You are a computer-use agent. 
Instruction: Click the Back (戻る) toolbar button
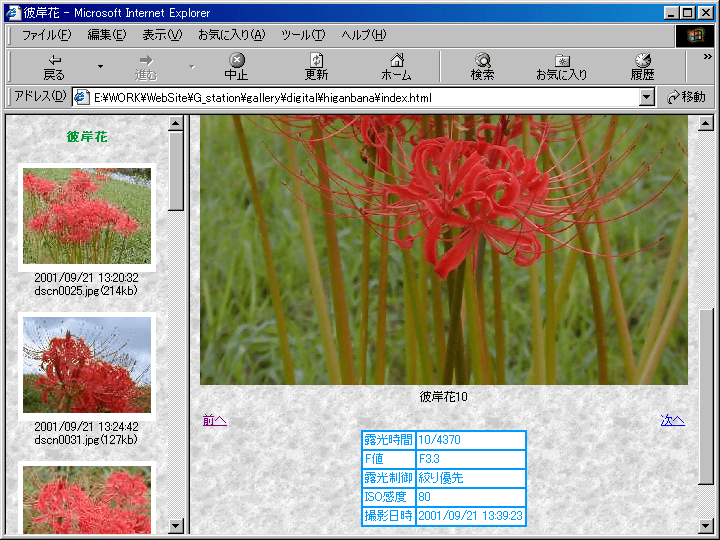point(54,67)
